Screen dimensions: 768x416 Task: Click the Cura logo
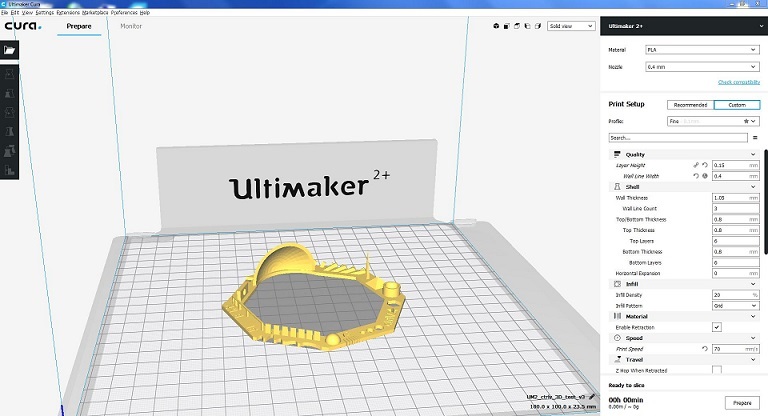(23, 25)
